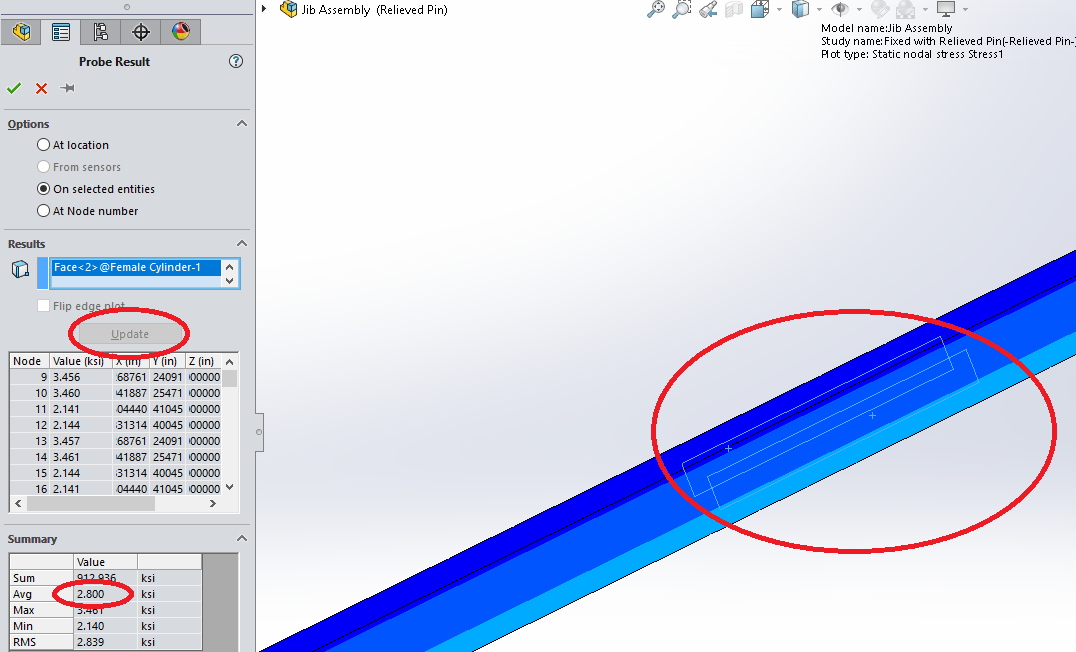Viewport: 1076px width, 652px height.
Task: Pin the Probe Result panel
Action: 67,88
